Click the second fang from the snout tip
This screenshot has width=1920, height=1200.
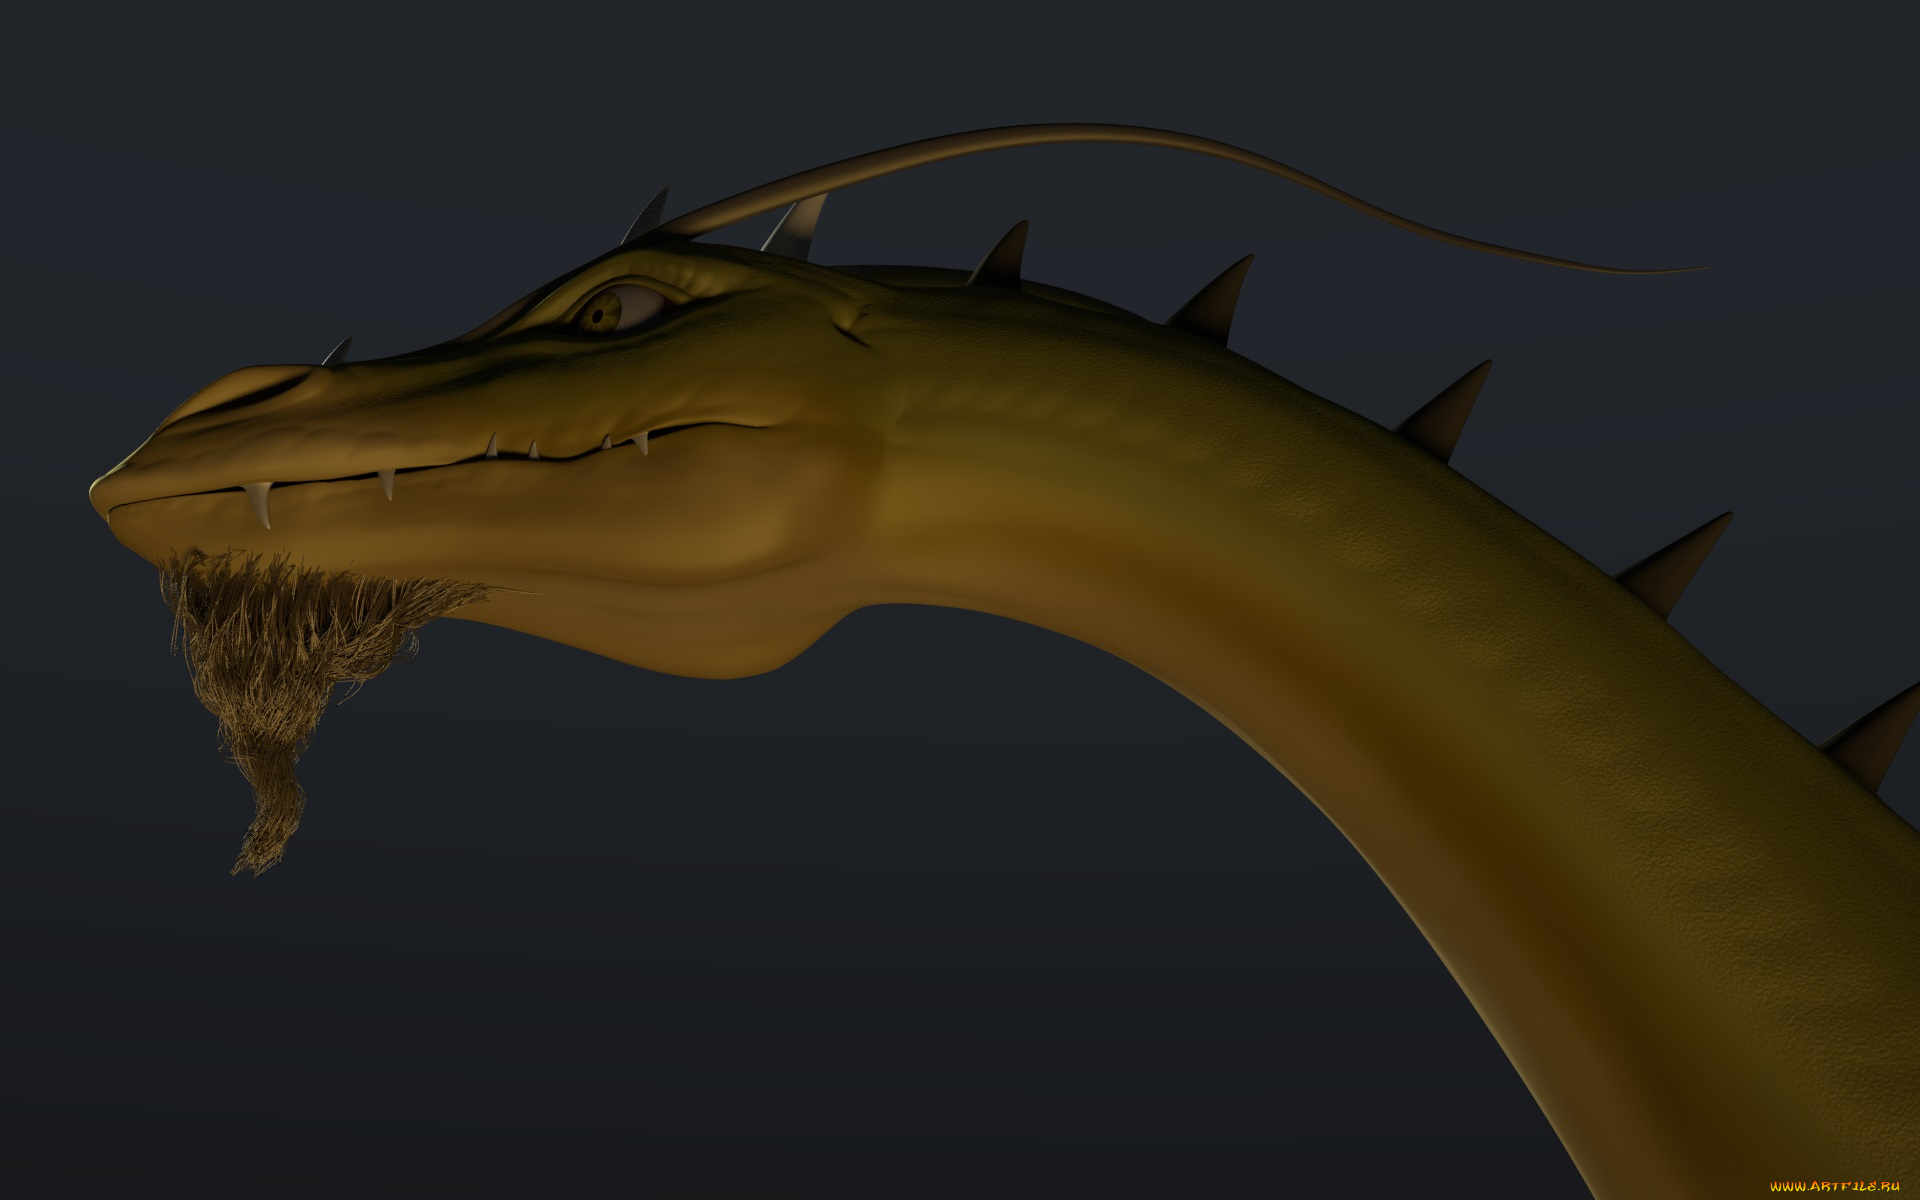pyautogui.click(x=385, y=484)
